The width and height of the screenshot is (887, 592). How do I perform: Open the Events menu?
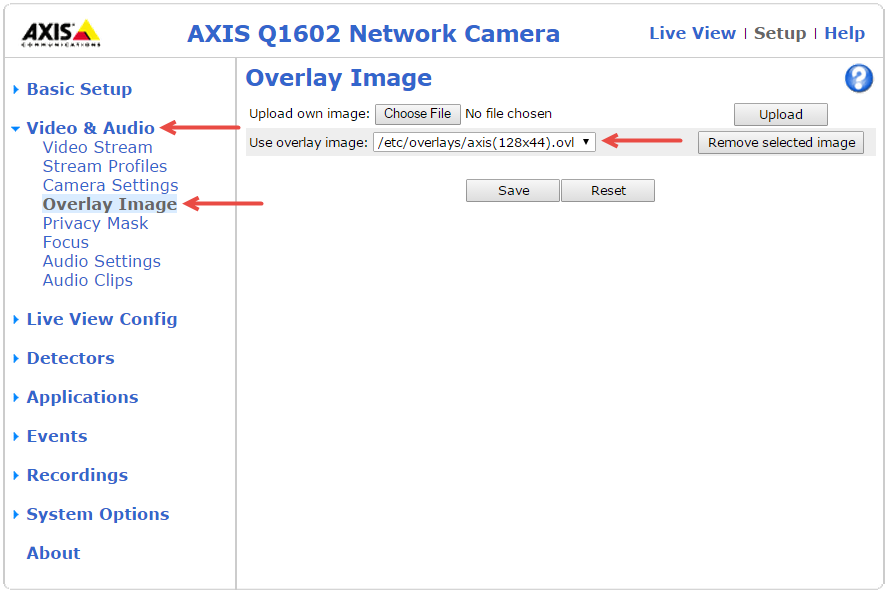[57, 437]
